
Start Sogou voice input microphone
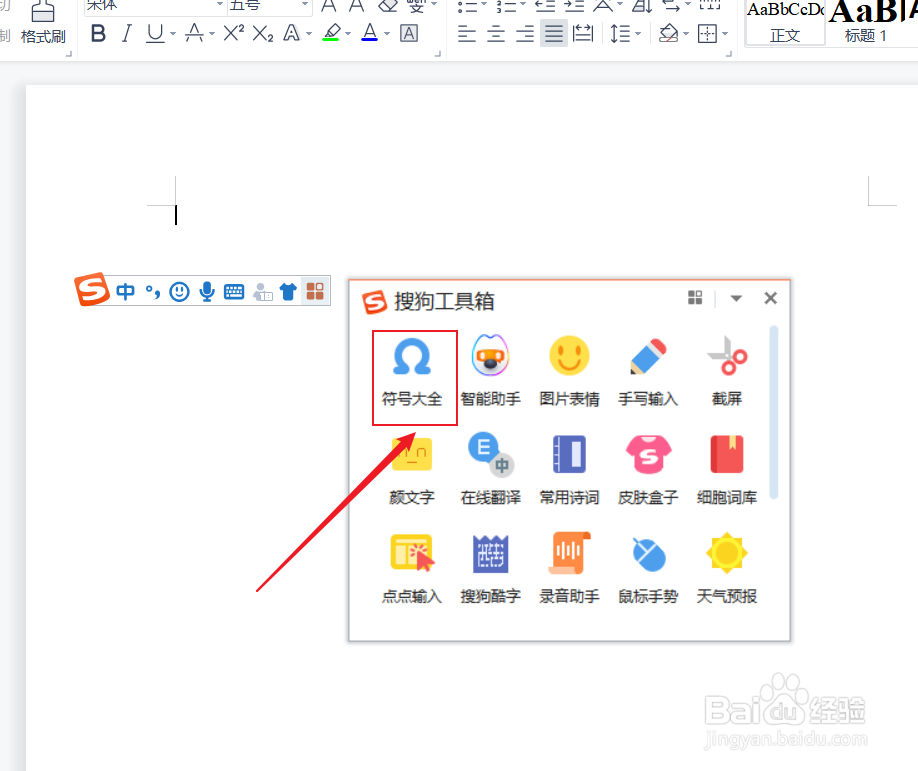pyautogui.click(x=207, y=291)
